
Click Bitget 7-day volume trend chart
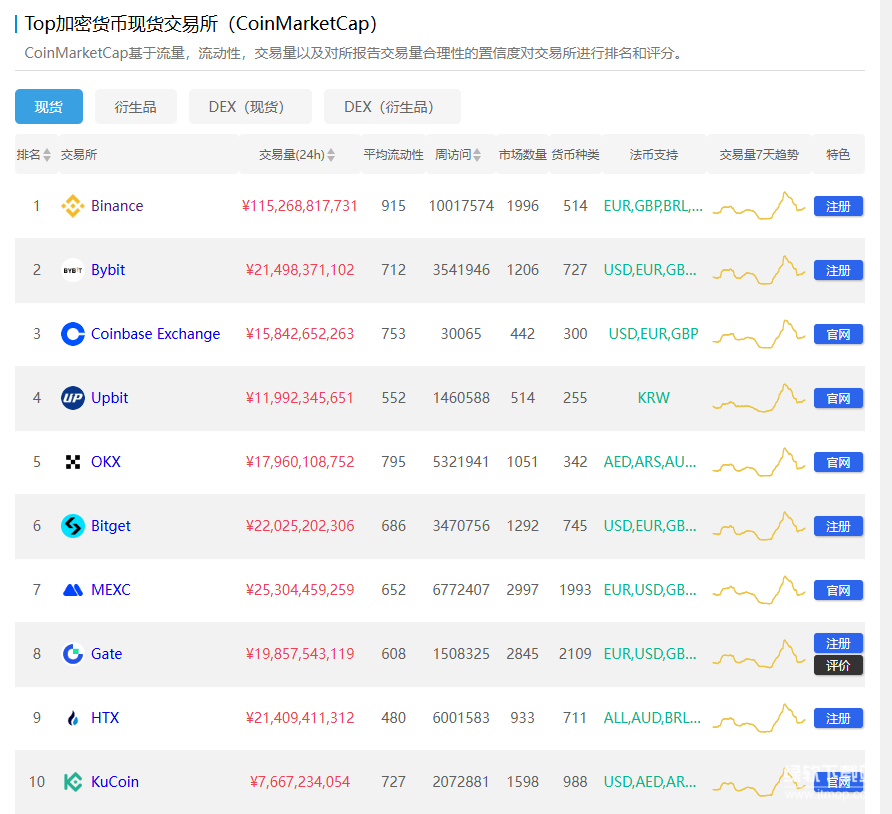tap(759, 526)
